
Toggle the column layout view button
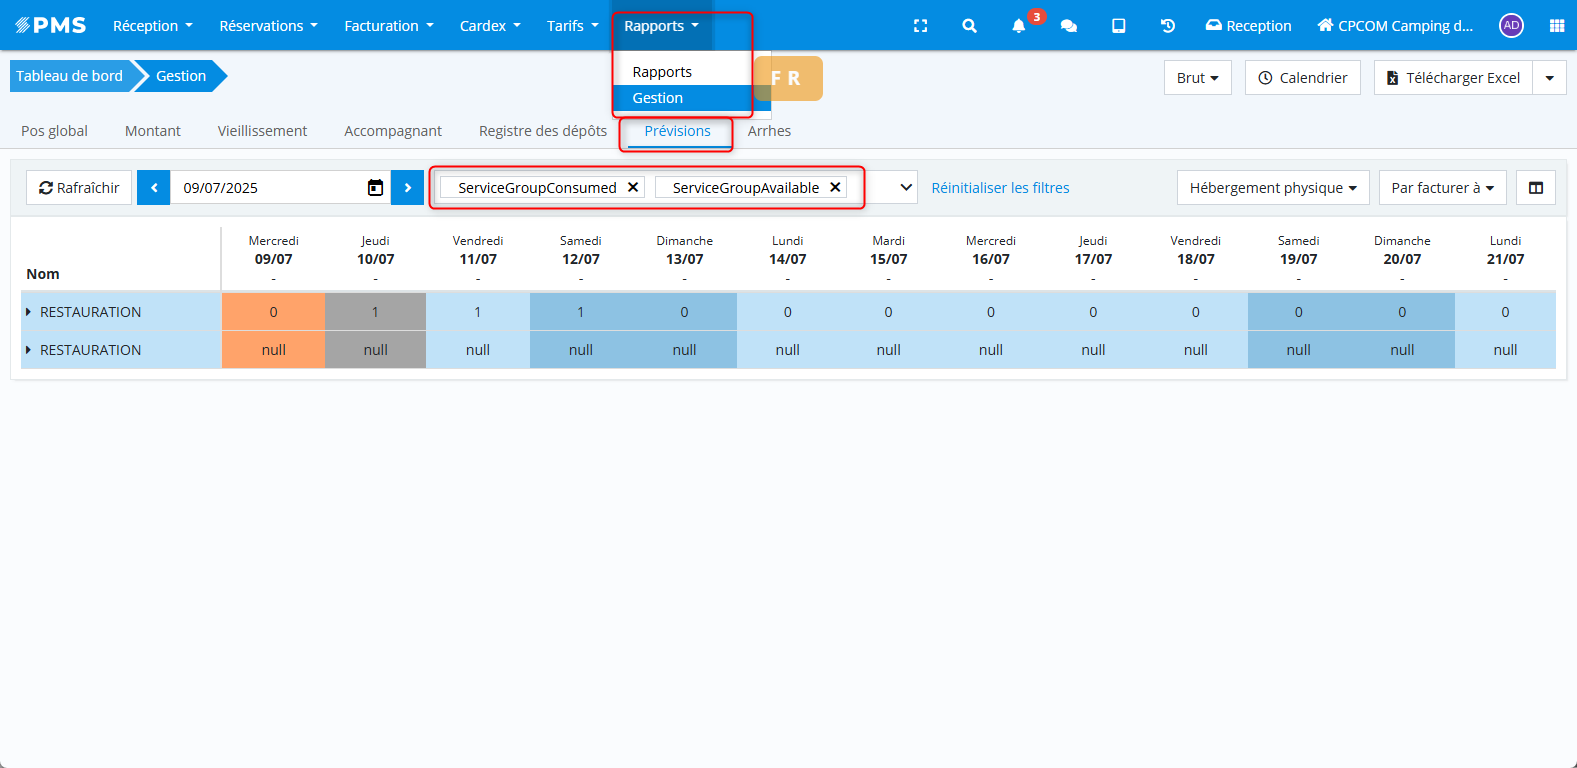1535,188
